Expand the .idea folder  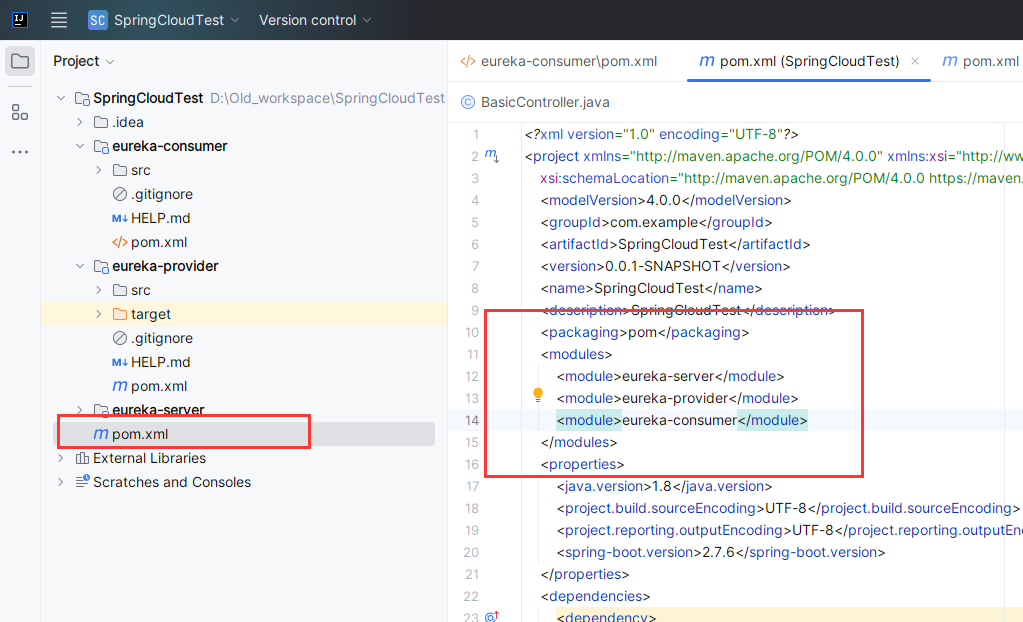(80, 122)
